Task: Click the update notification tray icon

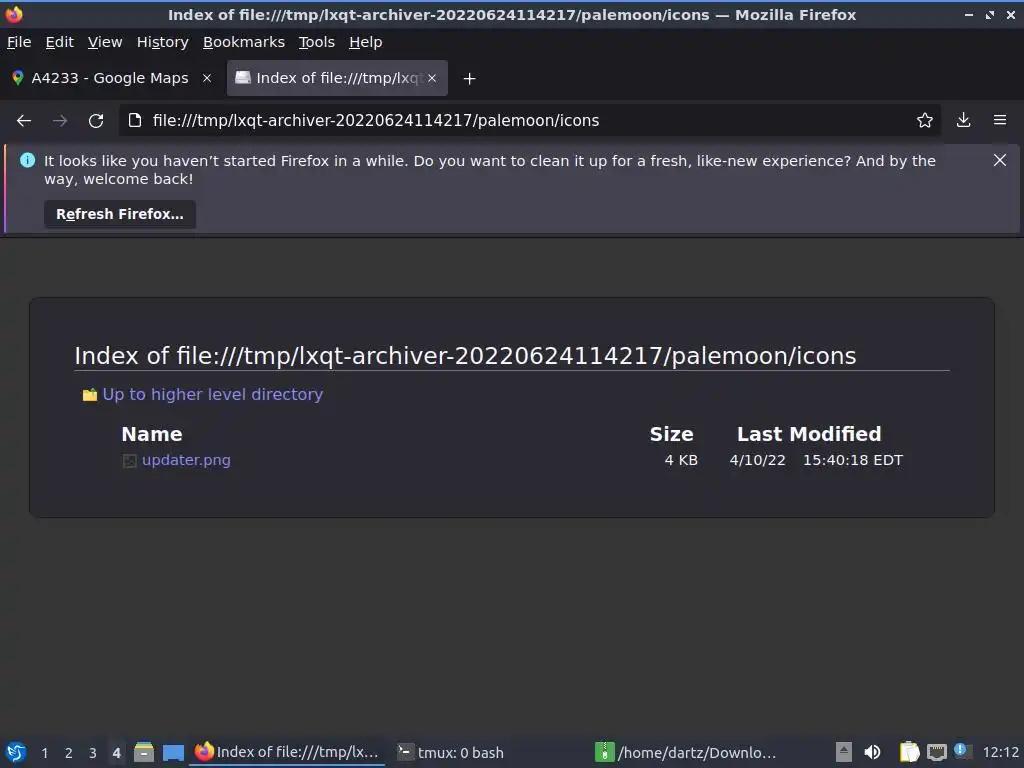Action: tap(963, 751)
